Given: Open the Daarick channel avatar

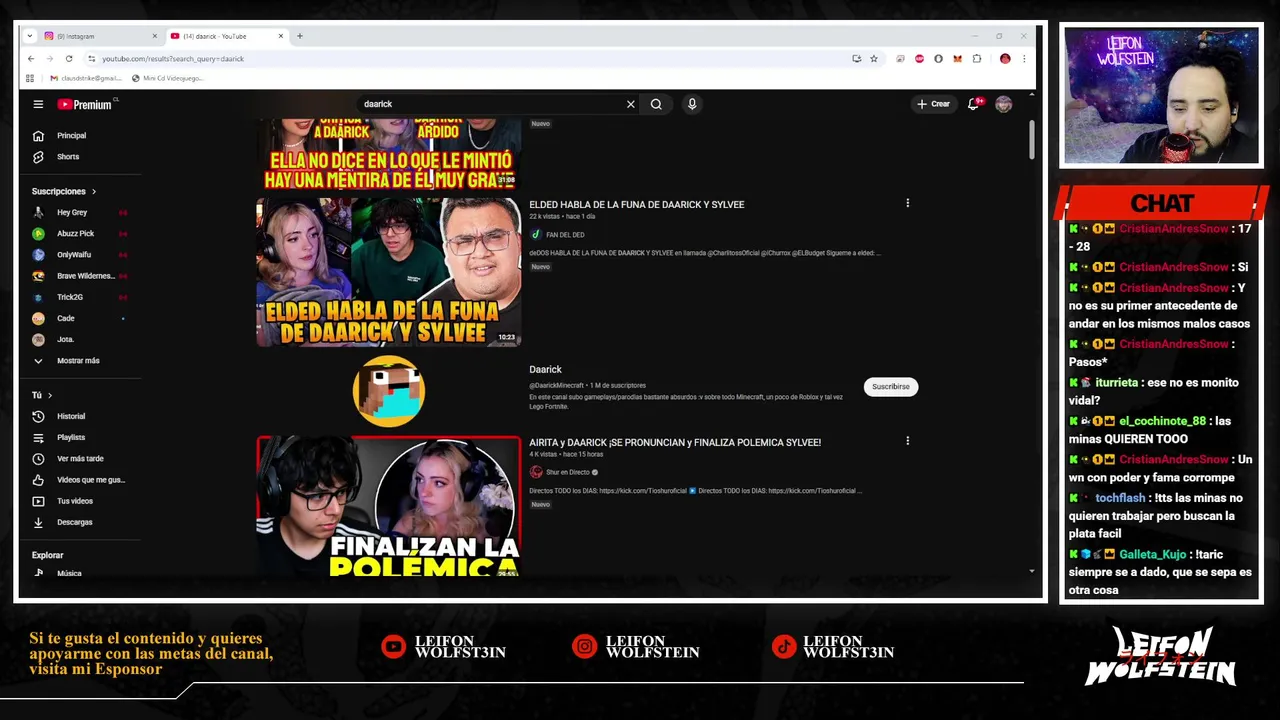Looking at the screenshot, I should 389,391.
